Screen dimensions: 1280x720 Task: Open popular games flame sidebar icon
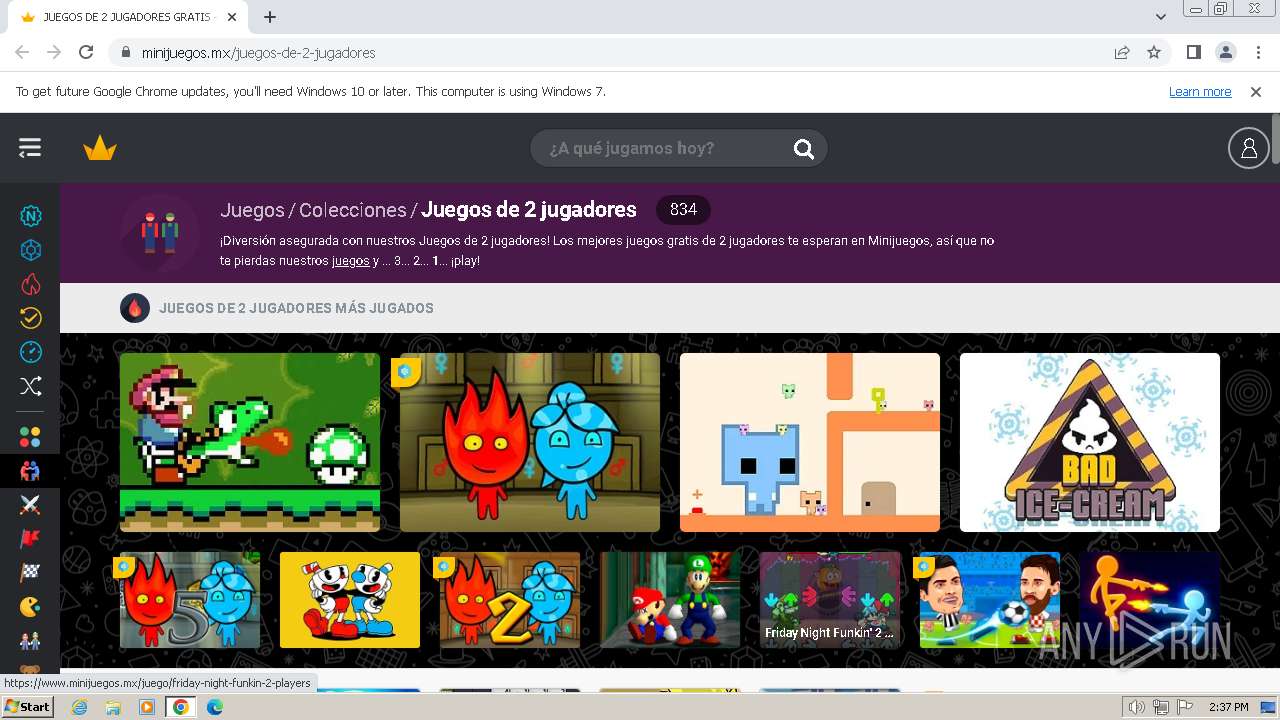point(31,284)
